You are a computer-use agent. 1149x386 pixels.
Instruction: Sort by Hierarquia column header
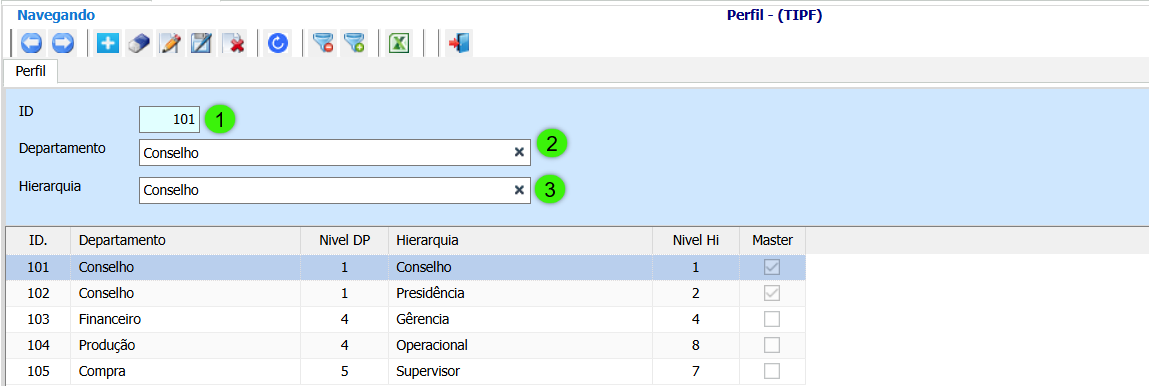pos(520,240)
